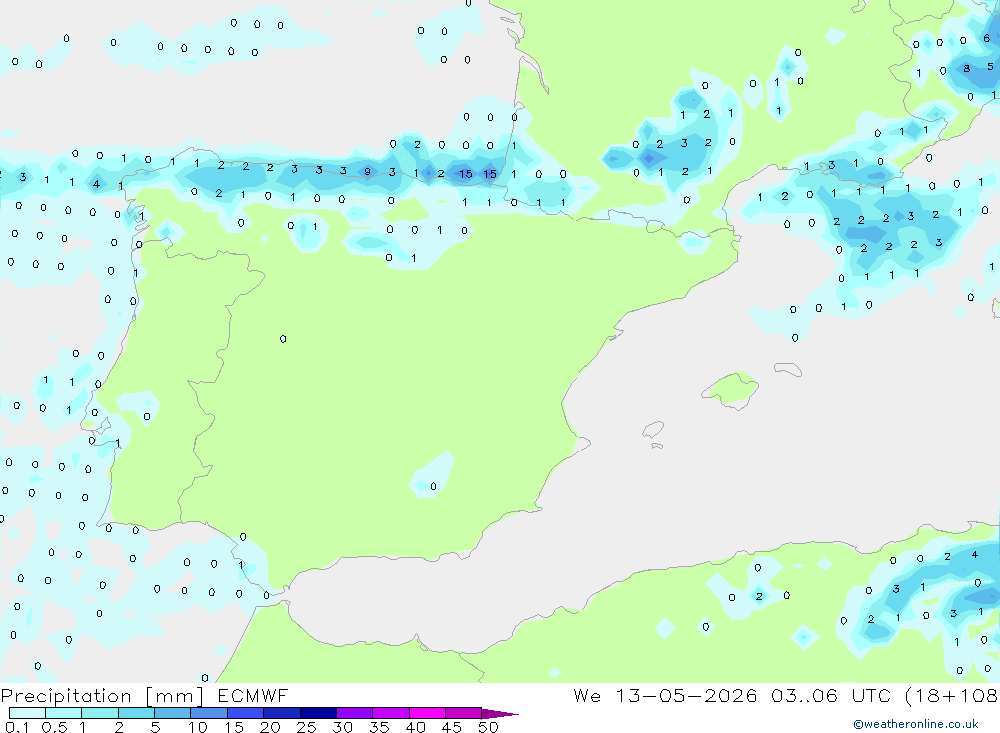Click the 0.1–0.5 mm legend color swatch
Image resolution: width=1000 pixels, height=733 pixels.
point(27,713)
